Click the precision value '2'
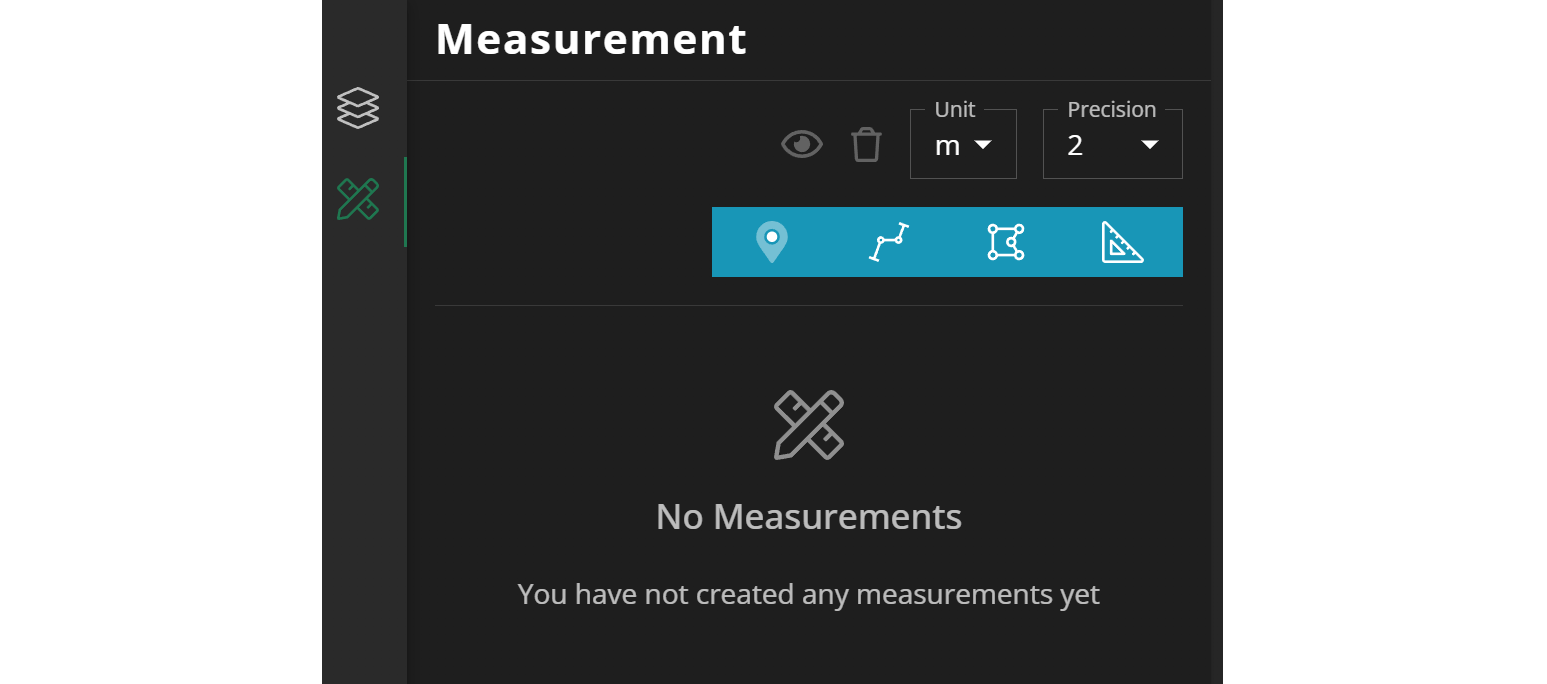1547x684 pixels. point(1075,146)
